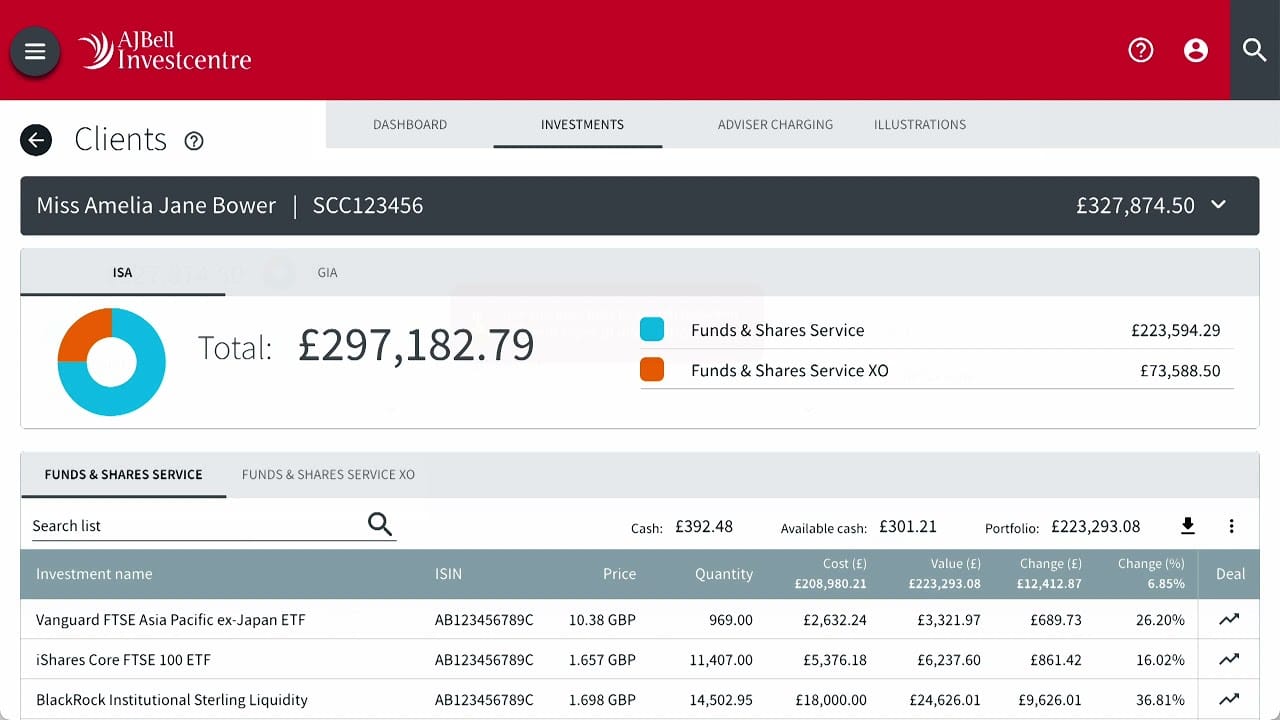The image size is (1280, 720).
Task: Open iShares Core FTSE 100 ETF name
Action: pos(123,660)
